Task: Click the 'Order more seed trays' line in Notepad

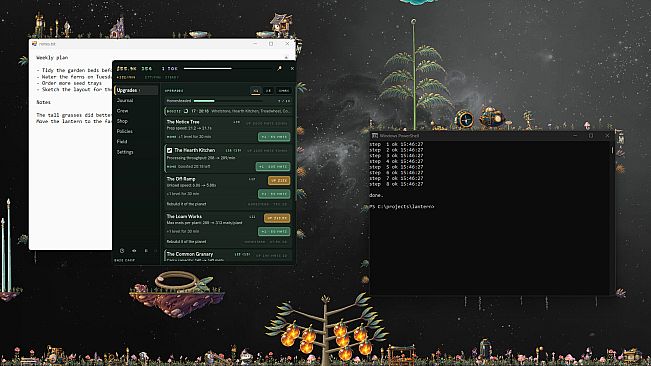Action: (x=69, y=83)
